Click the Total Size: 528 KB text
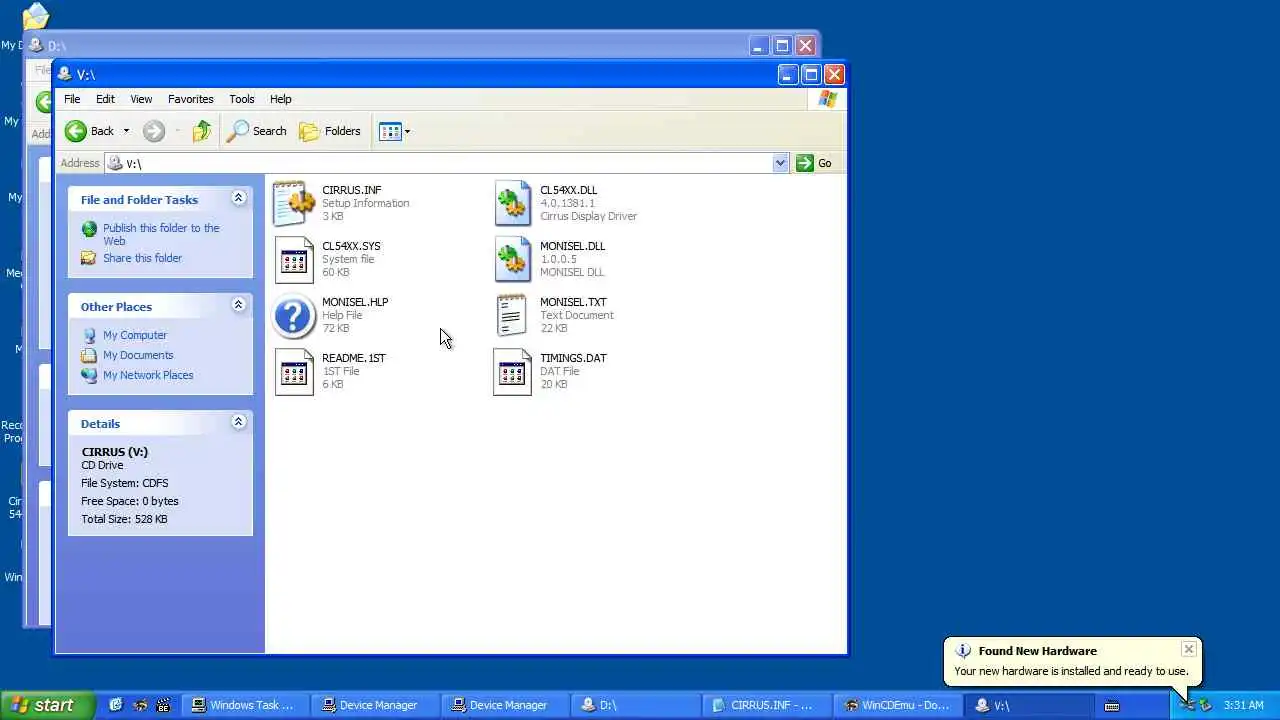 tap(124, 519)
